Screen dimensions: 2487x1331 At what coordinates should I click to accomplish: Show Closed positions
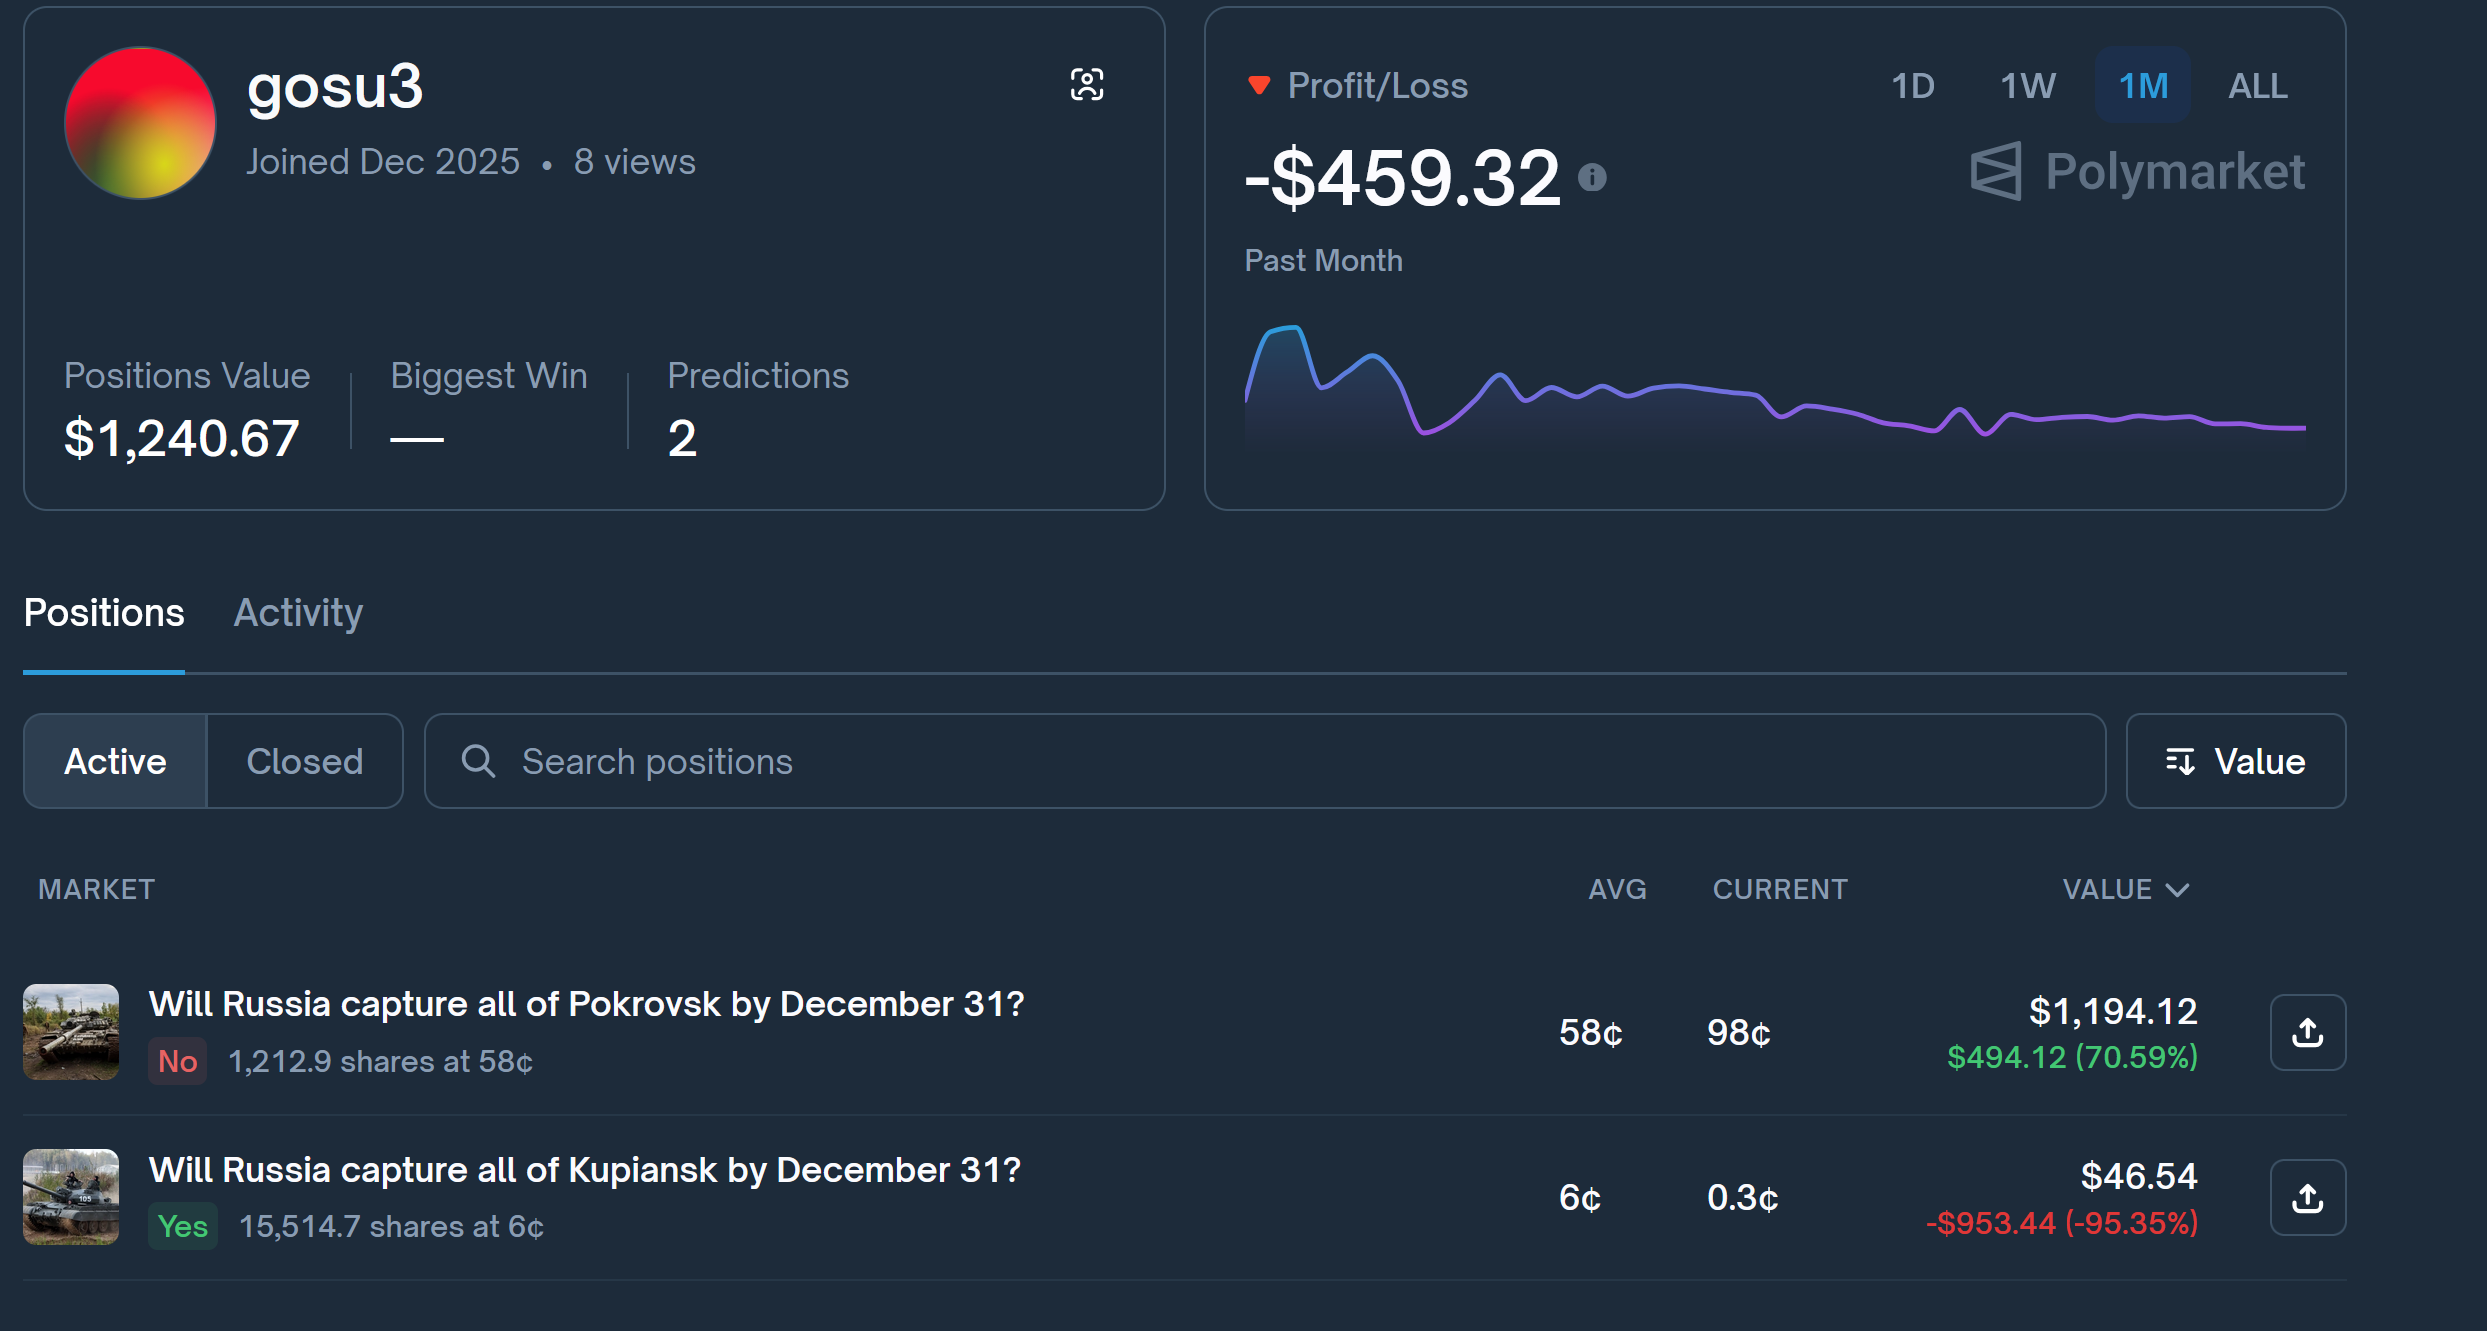304,761
